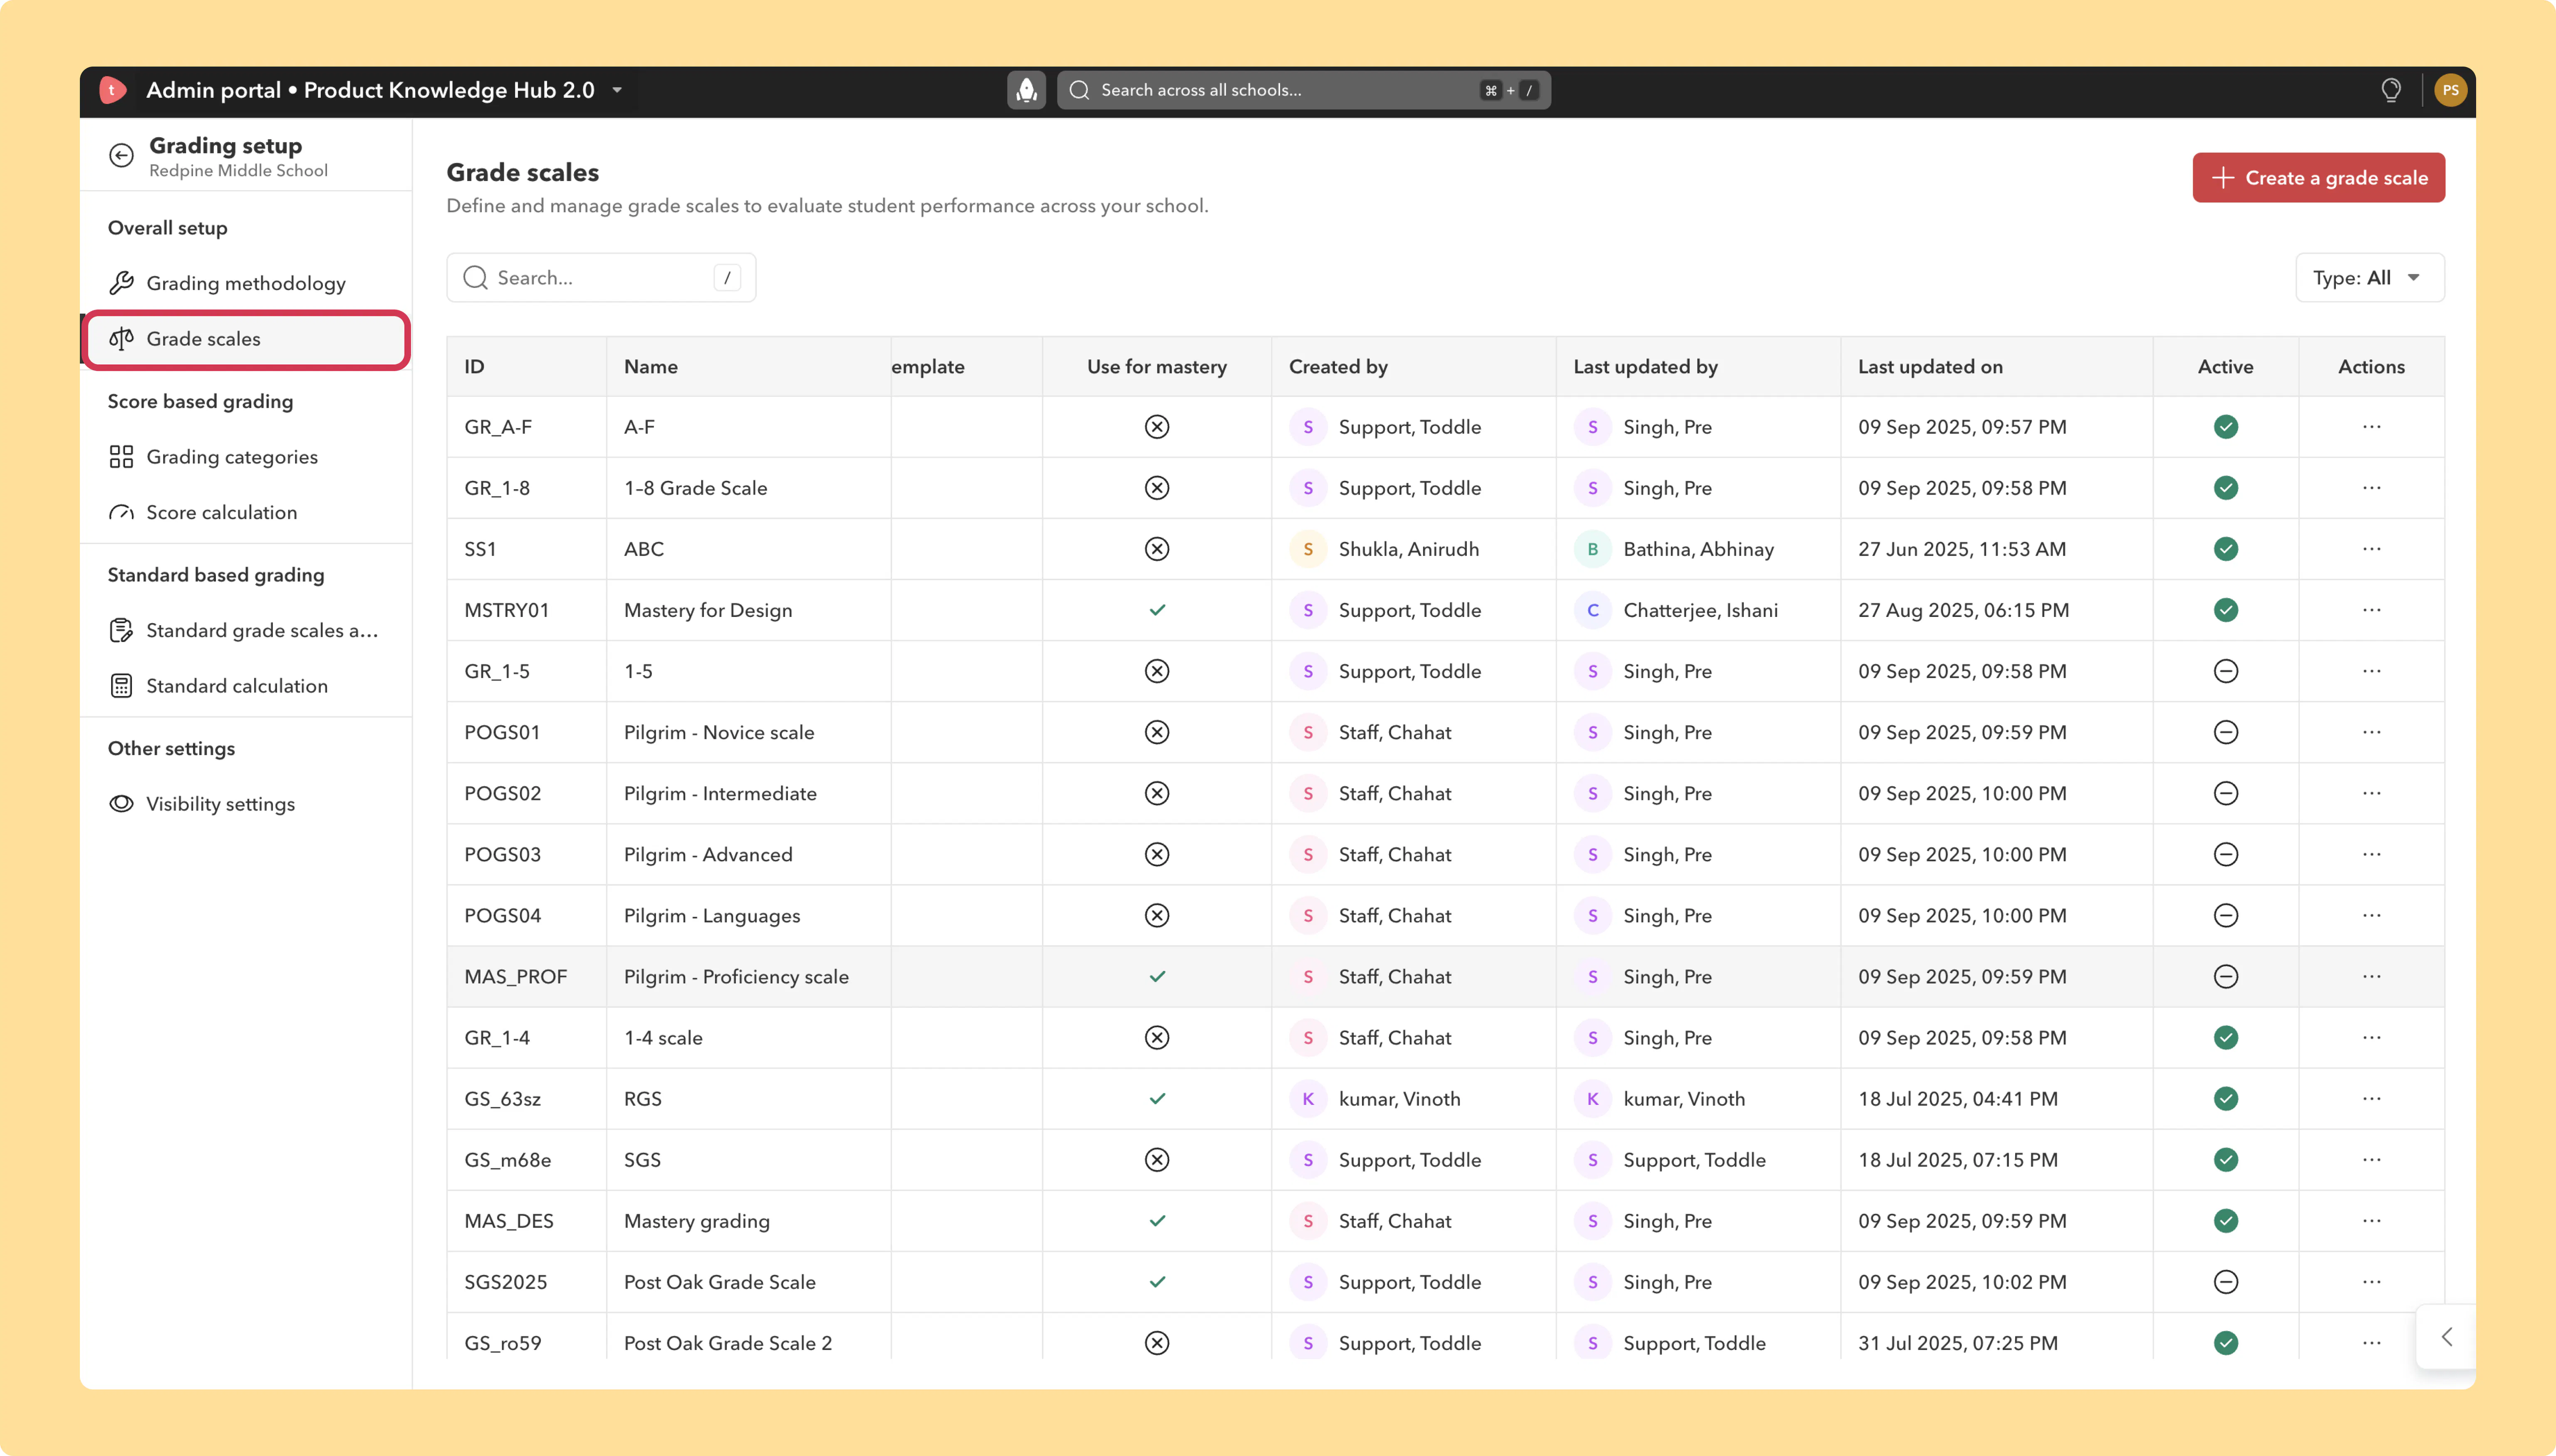
Task: Click the Pilgrim - Proficiency scale name
Action: pos(736,977)
